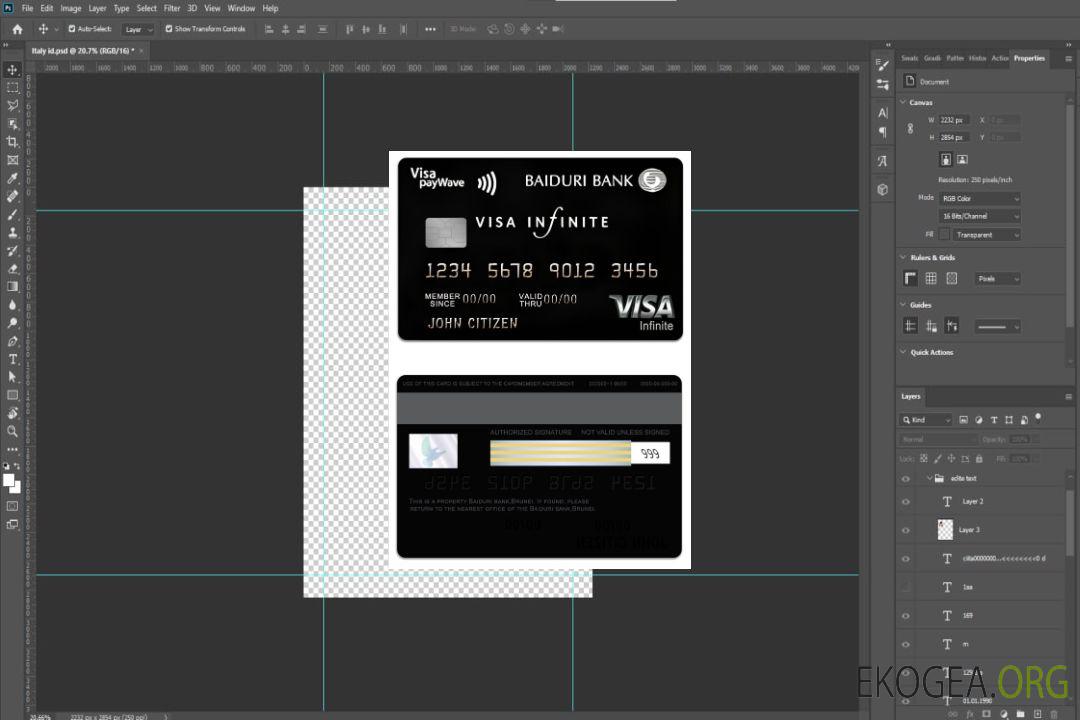
Task: Toggle the Auto-Select checkbox
Action: pyautogui.click(x=72, y=29)
